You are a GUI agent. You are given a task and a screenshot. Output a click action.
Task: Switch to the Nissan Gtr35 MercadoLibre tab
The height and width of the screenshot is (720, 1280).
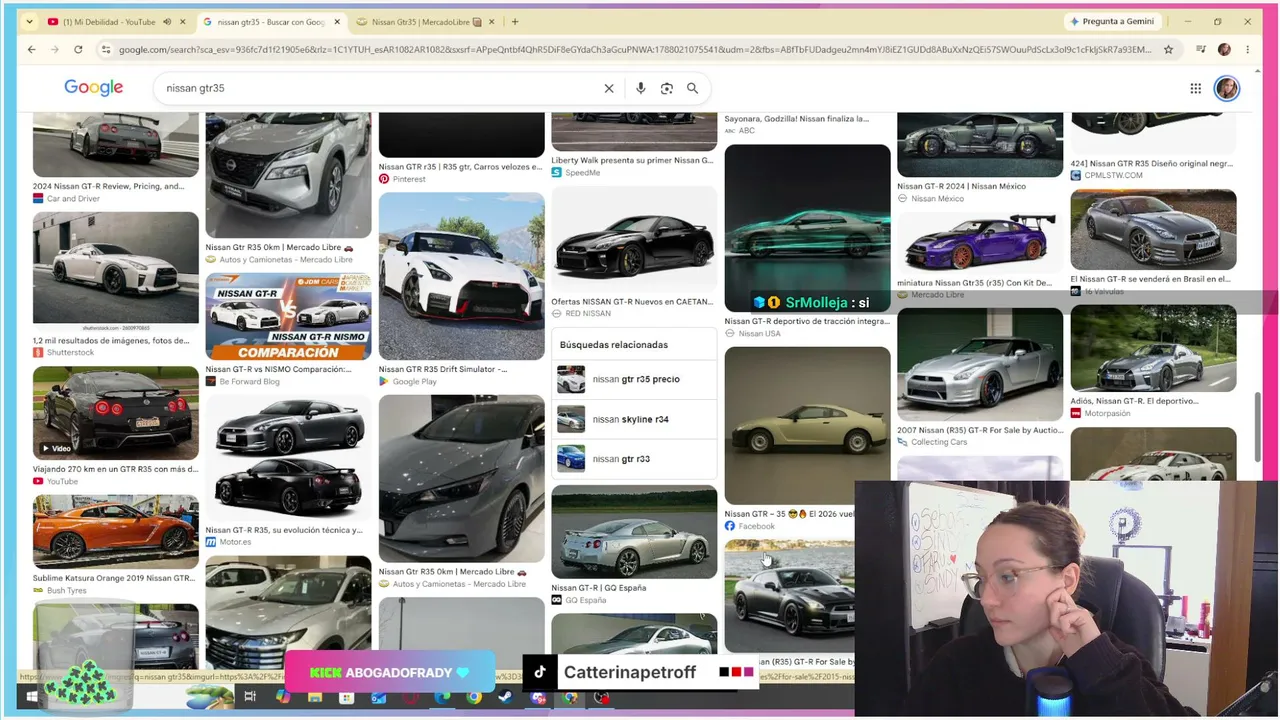(426, 22)
